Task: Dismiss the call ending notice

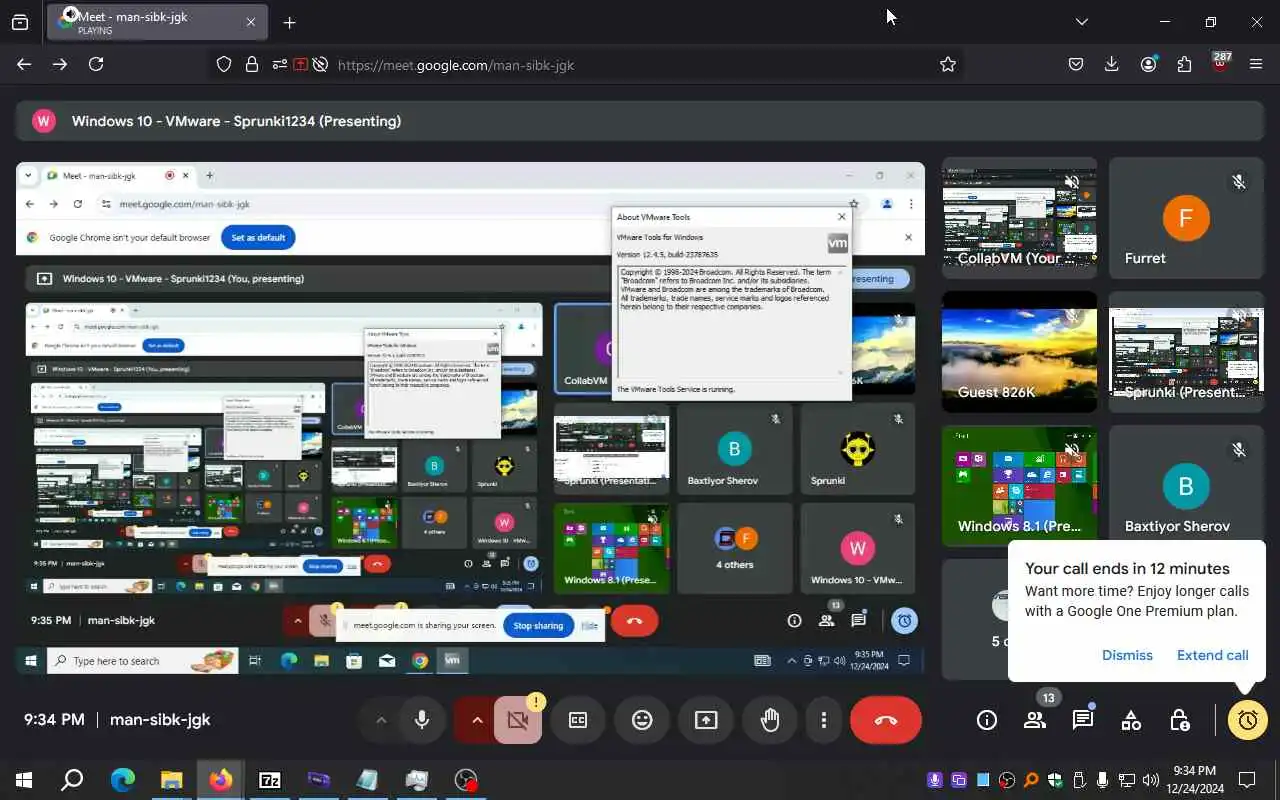Action: pyautogui.click(x=1127, y=655)
